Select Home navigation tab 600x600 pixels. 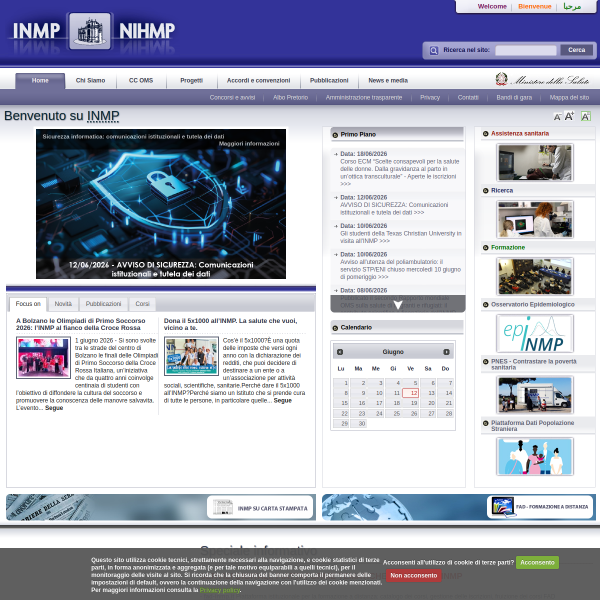click(40, 81)
